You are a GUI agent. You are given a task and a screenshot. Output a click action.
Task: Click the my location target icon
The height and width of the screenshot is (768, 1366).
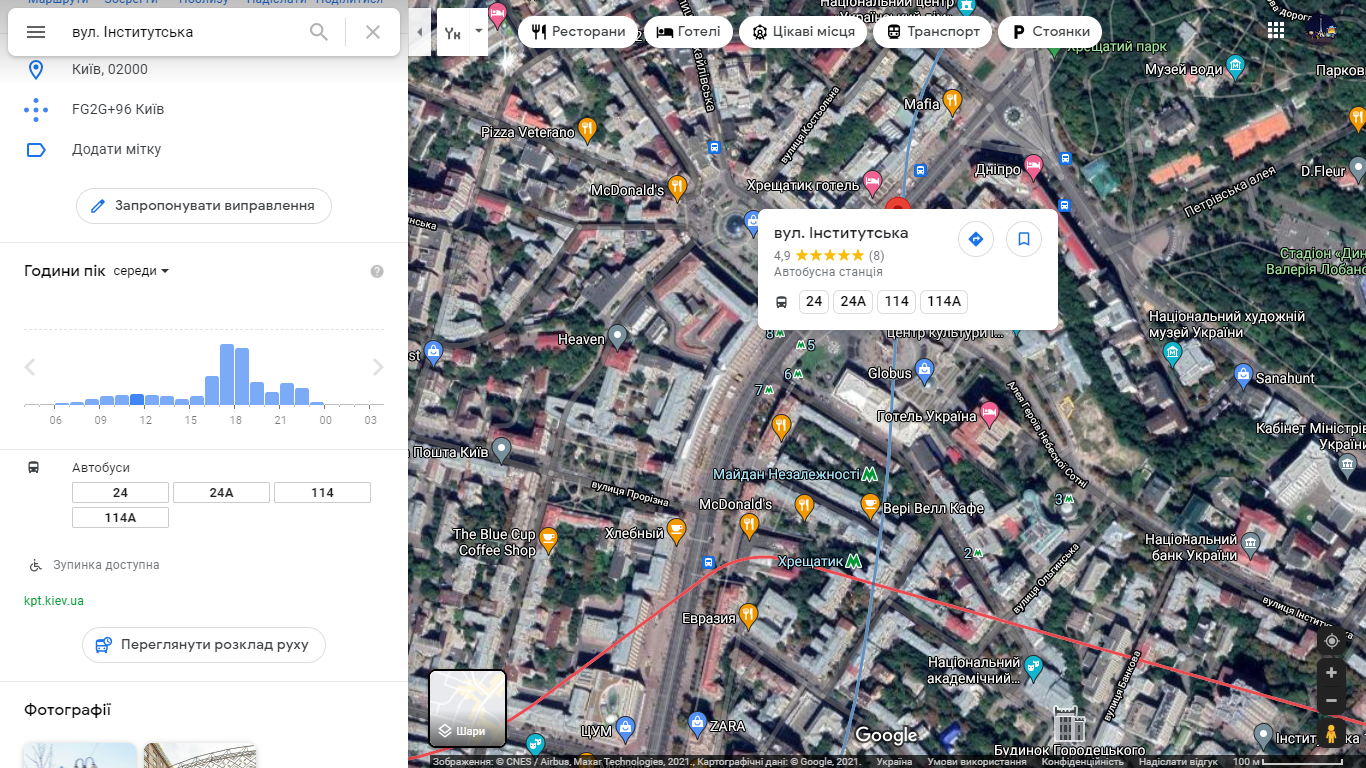pos(1331,641)
